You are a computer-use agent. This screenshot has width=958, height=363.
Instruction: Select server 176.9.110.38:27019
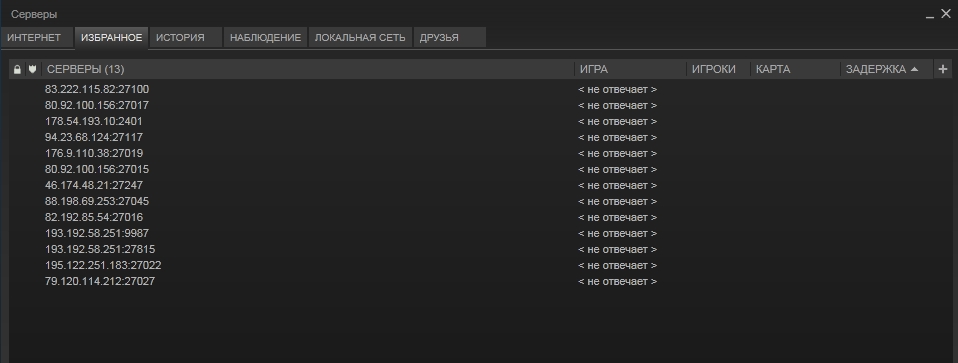[x=93, y=153]
